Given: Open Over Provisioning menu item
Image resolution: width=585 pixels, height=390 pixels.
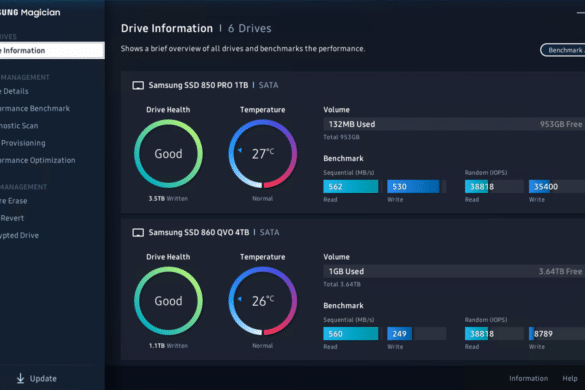Looking at the screenshot, I should click(x=23, y=143).
